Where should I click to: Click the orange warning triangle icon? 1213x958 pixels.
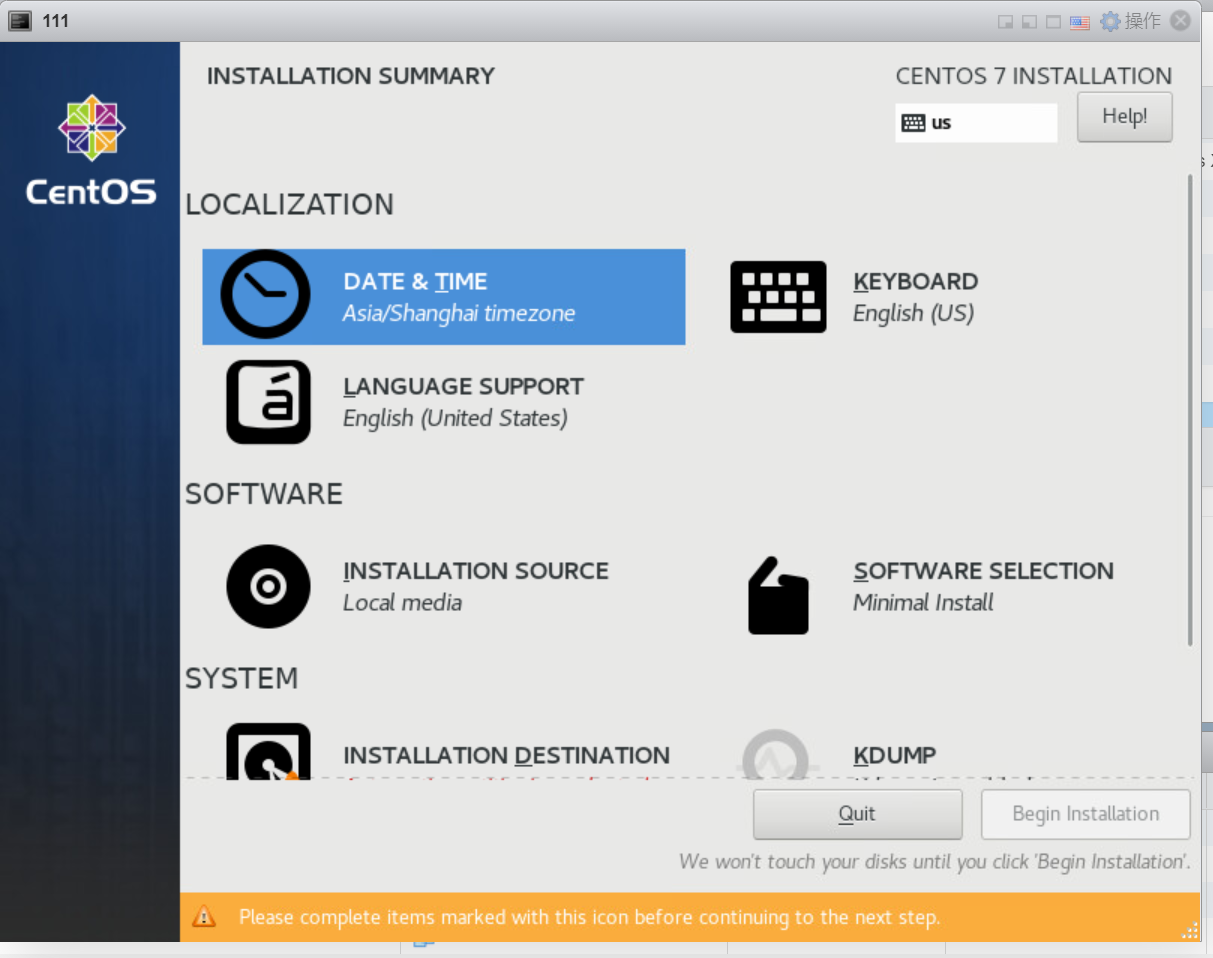(x=204, y=916)
